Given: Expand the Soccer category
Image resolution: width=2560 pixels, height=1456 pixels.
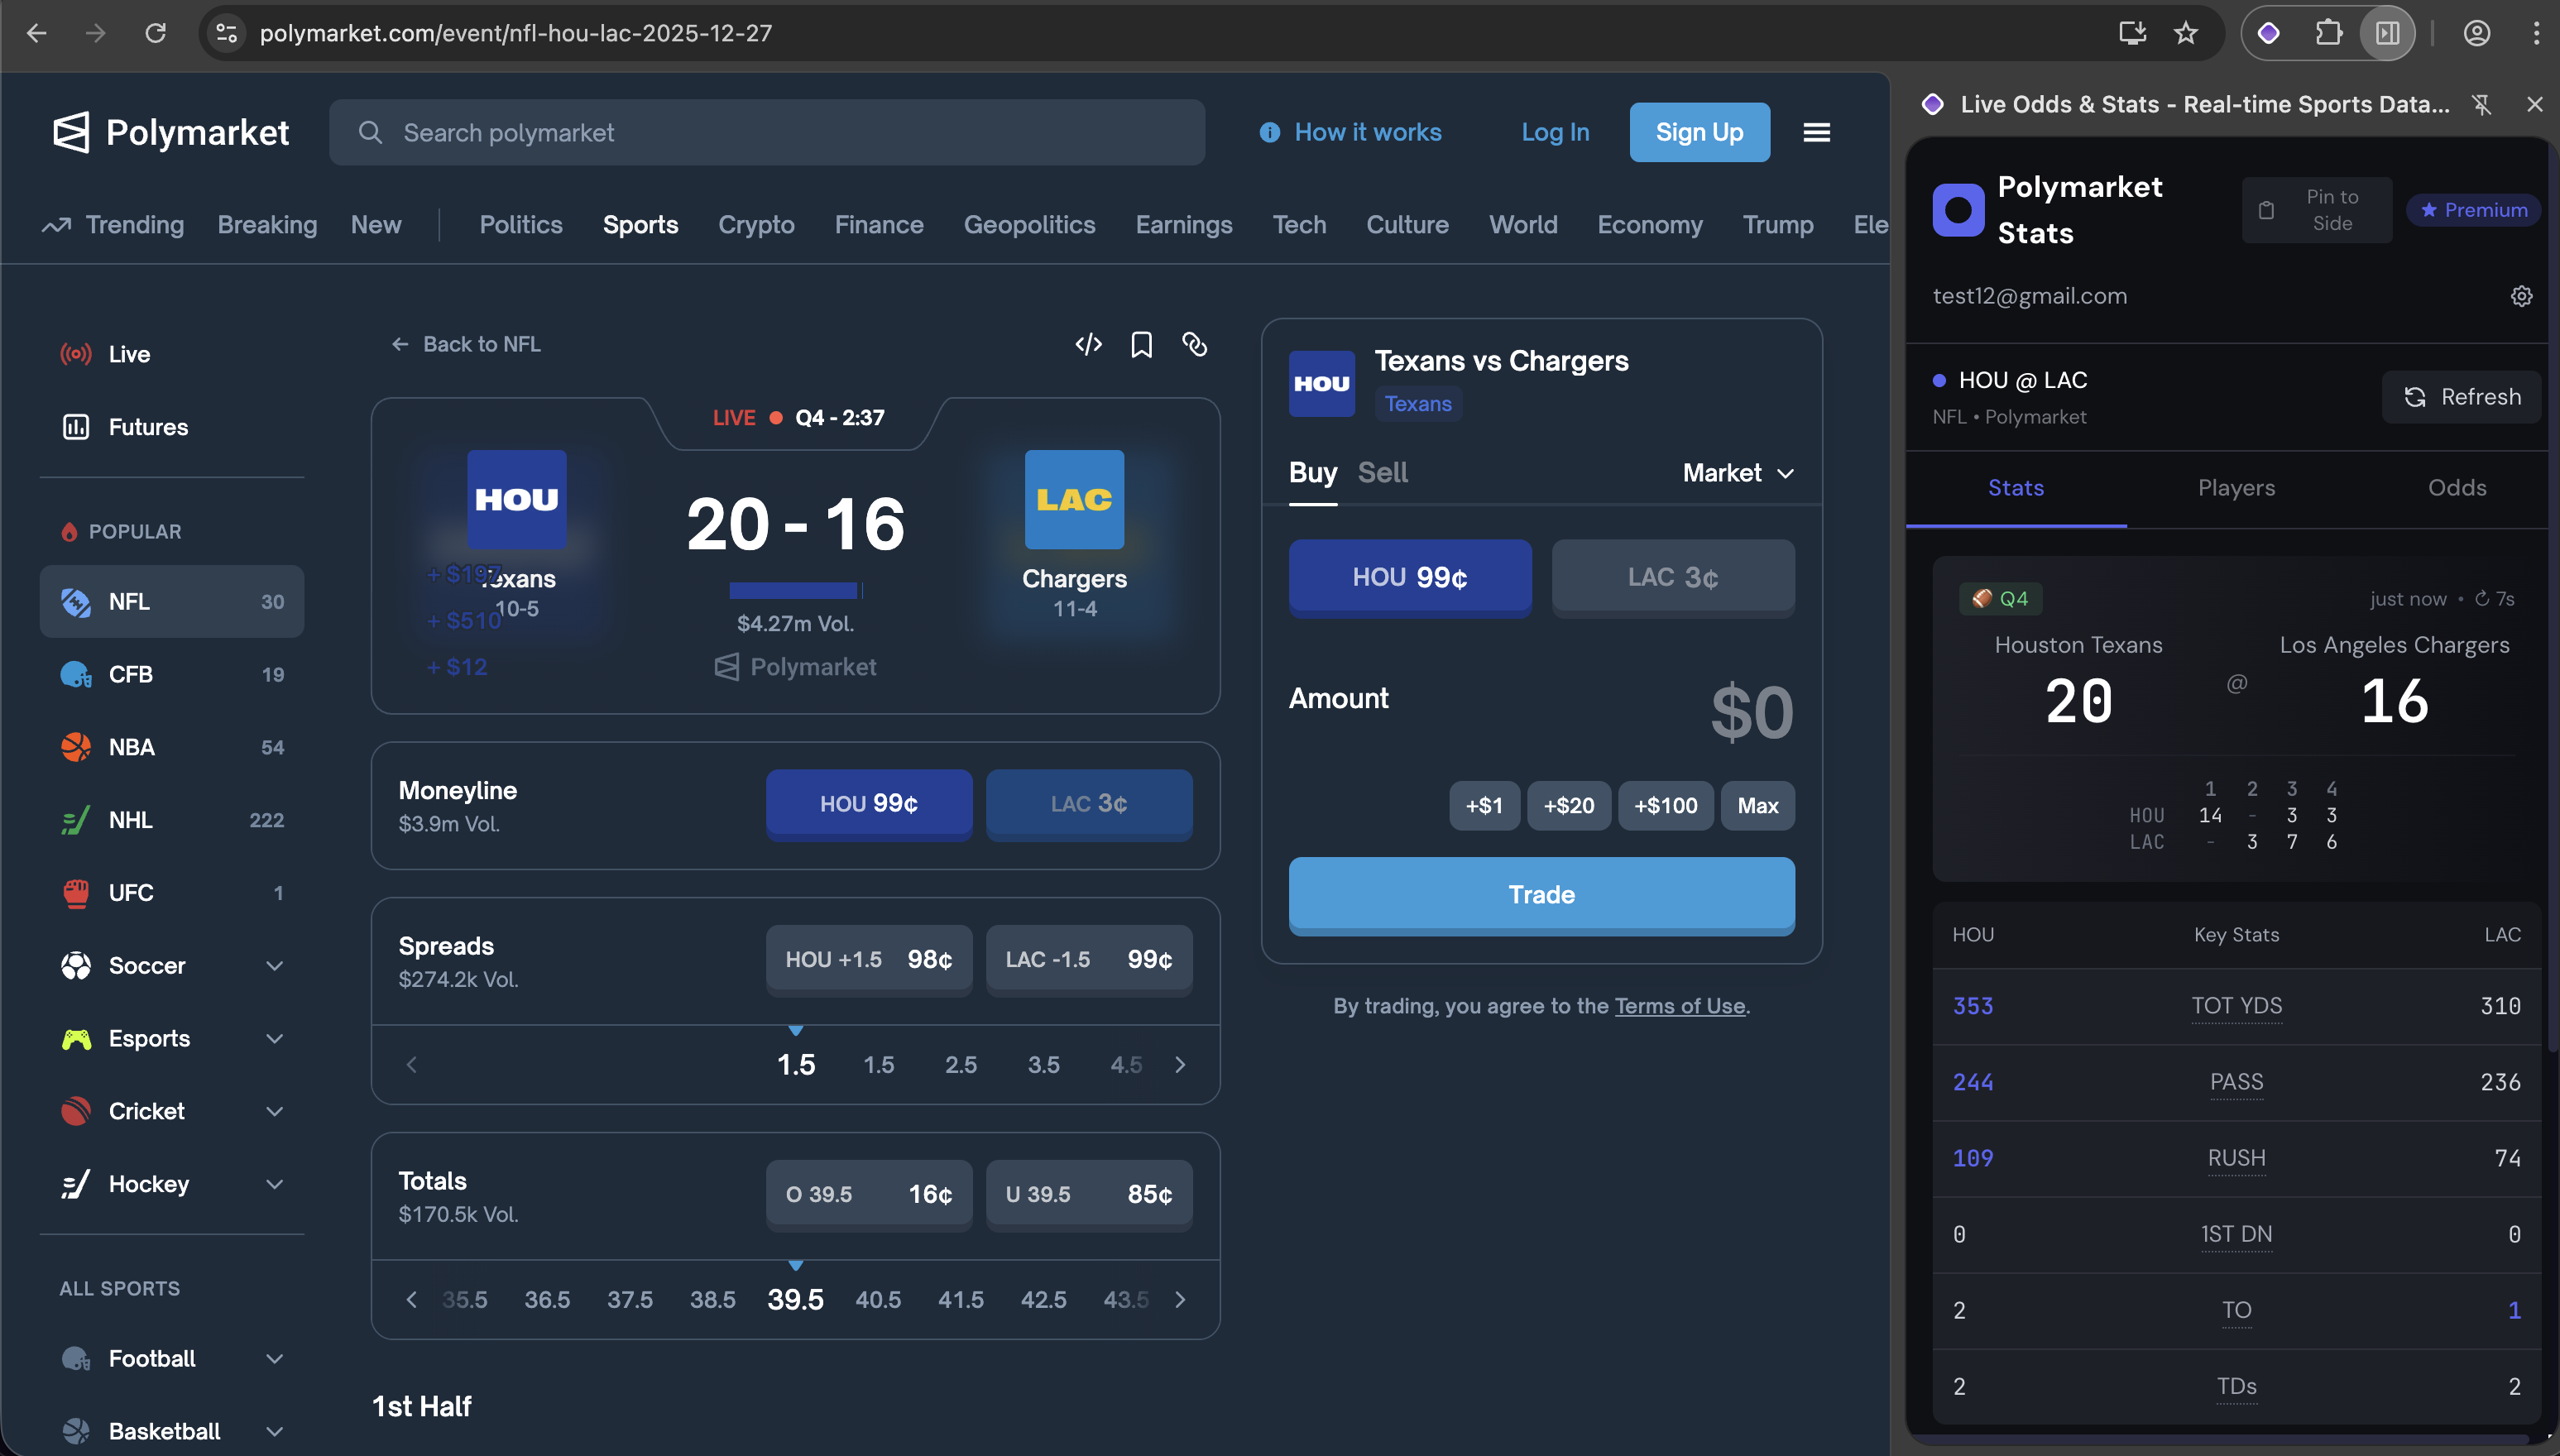Looking at the screenshot, I should [x=275, y=965].
